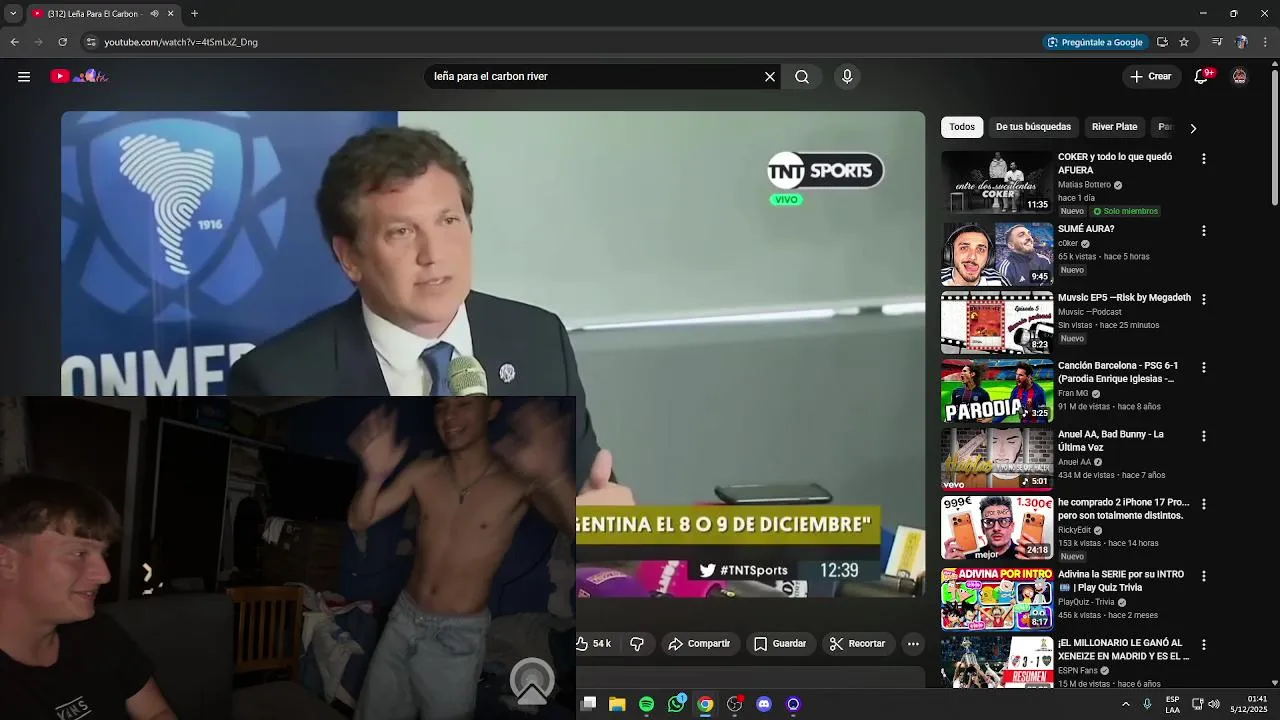Open the YouTube account avatar menu
Screen dimensions: 1280x720
(x=1240, y=77)
